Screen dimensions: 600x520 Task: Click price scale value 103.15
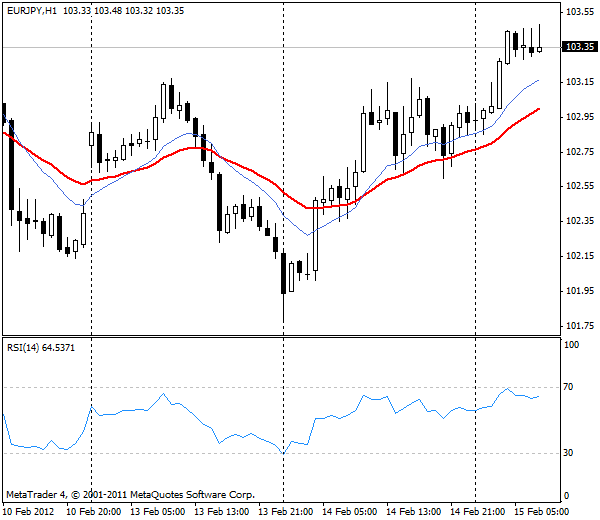[x=580, y=82]
